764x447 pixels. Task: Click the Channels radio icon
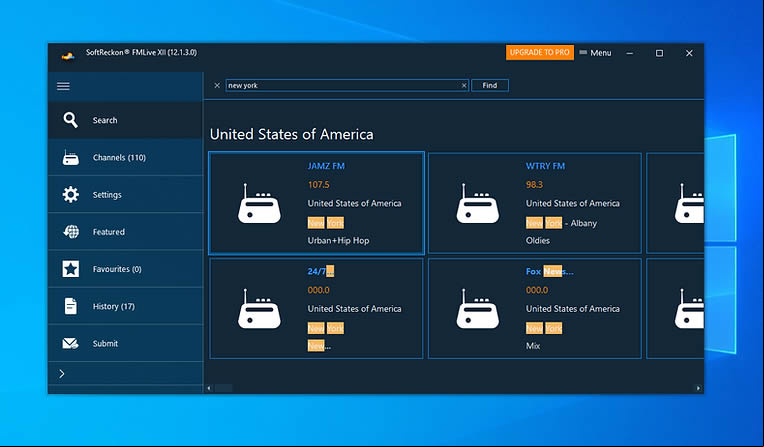tap(71, 157)
